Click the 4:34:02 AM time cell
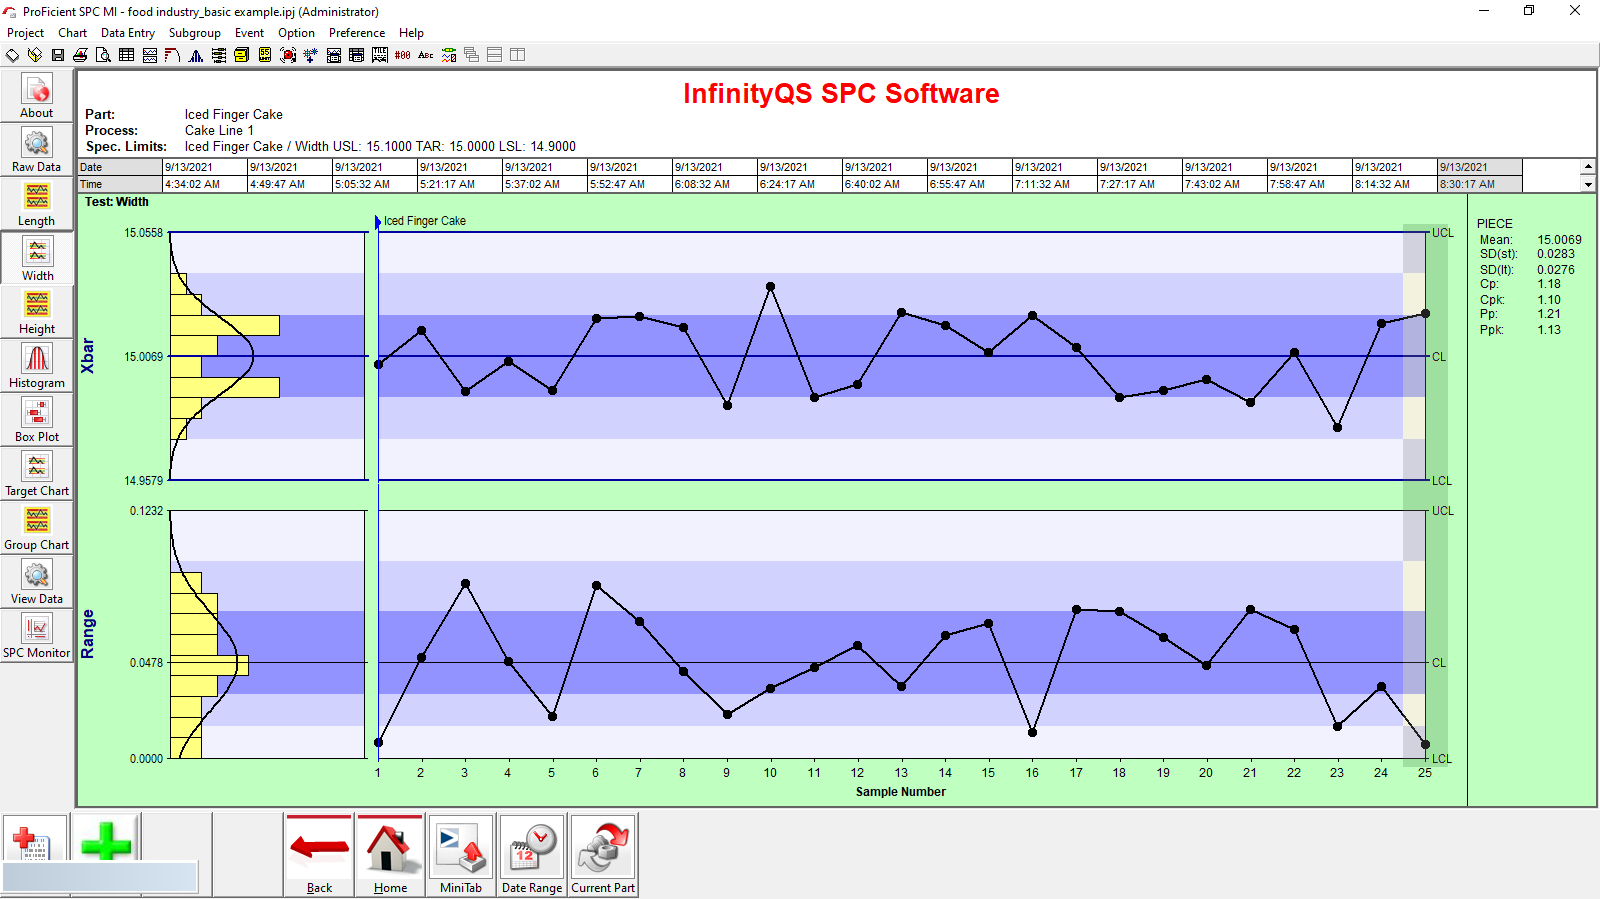Viewport: 1600px width, 899px height. pos(205,184)
